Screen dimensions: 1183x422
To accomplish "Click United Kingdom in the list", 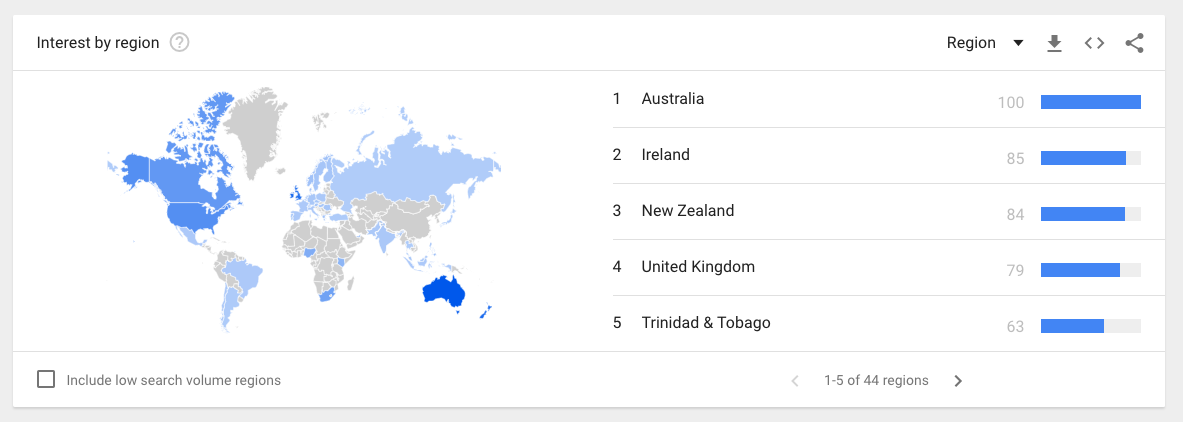I will pos(698,267).
